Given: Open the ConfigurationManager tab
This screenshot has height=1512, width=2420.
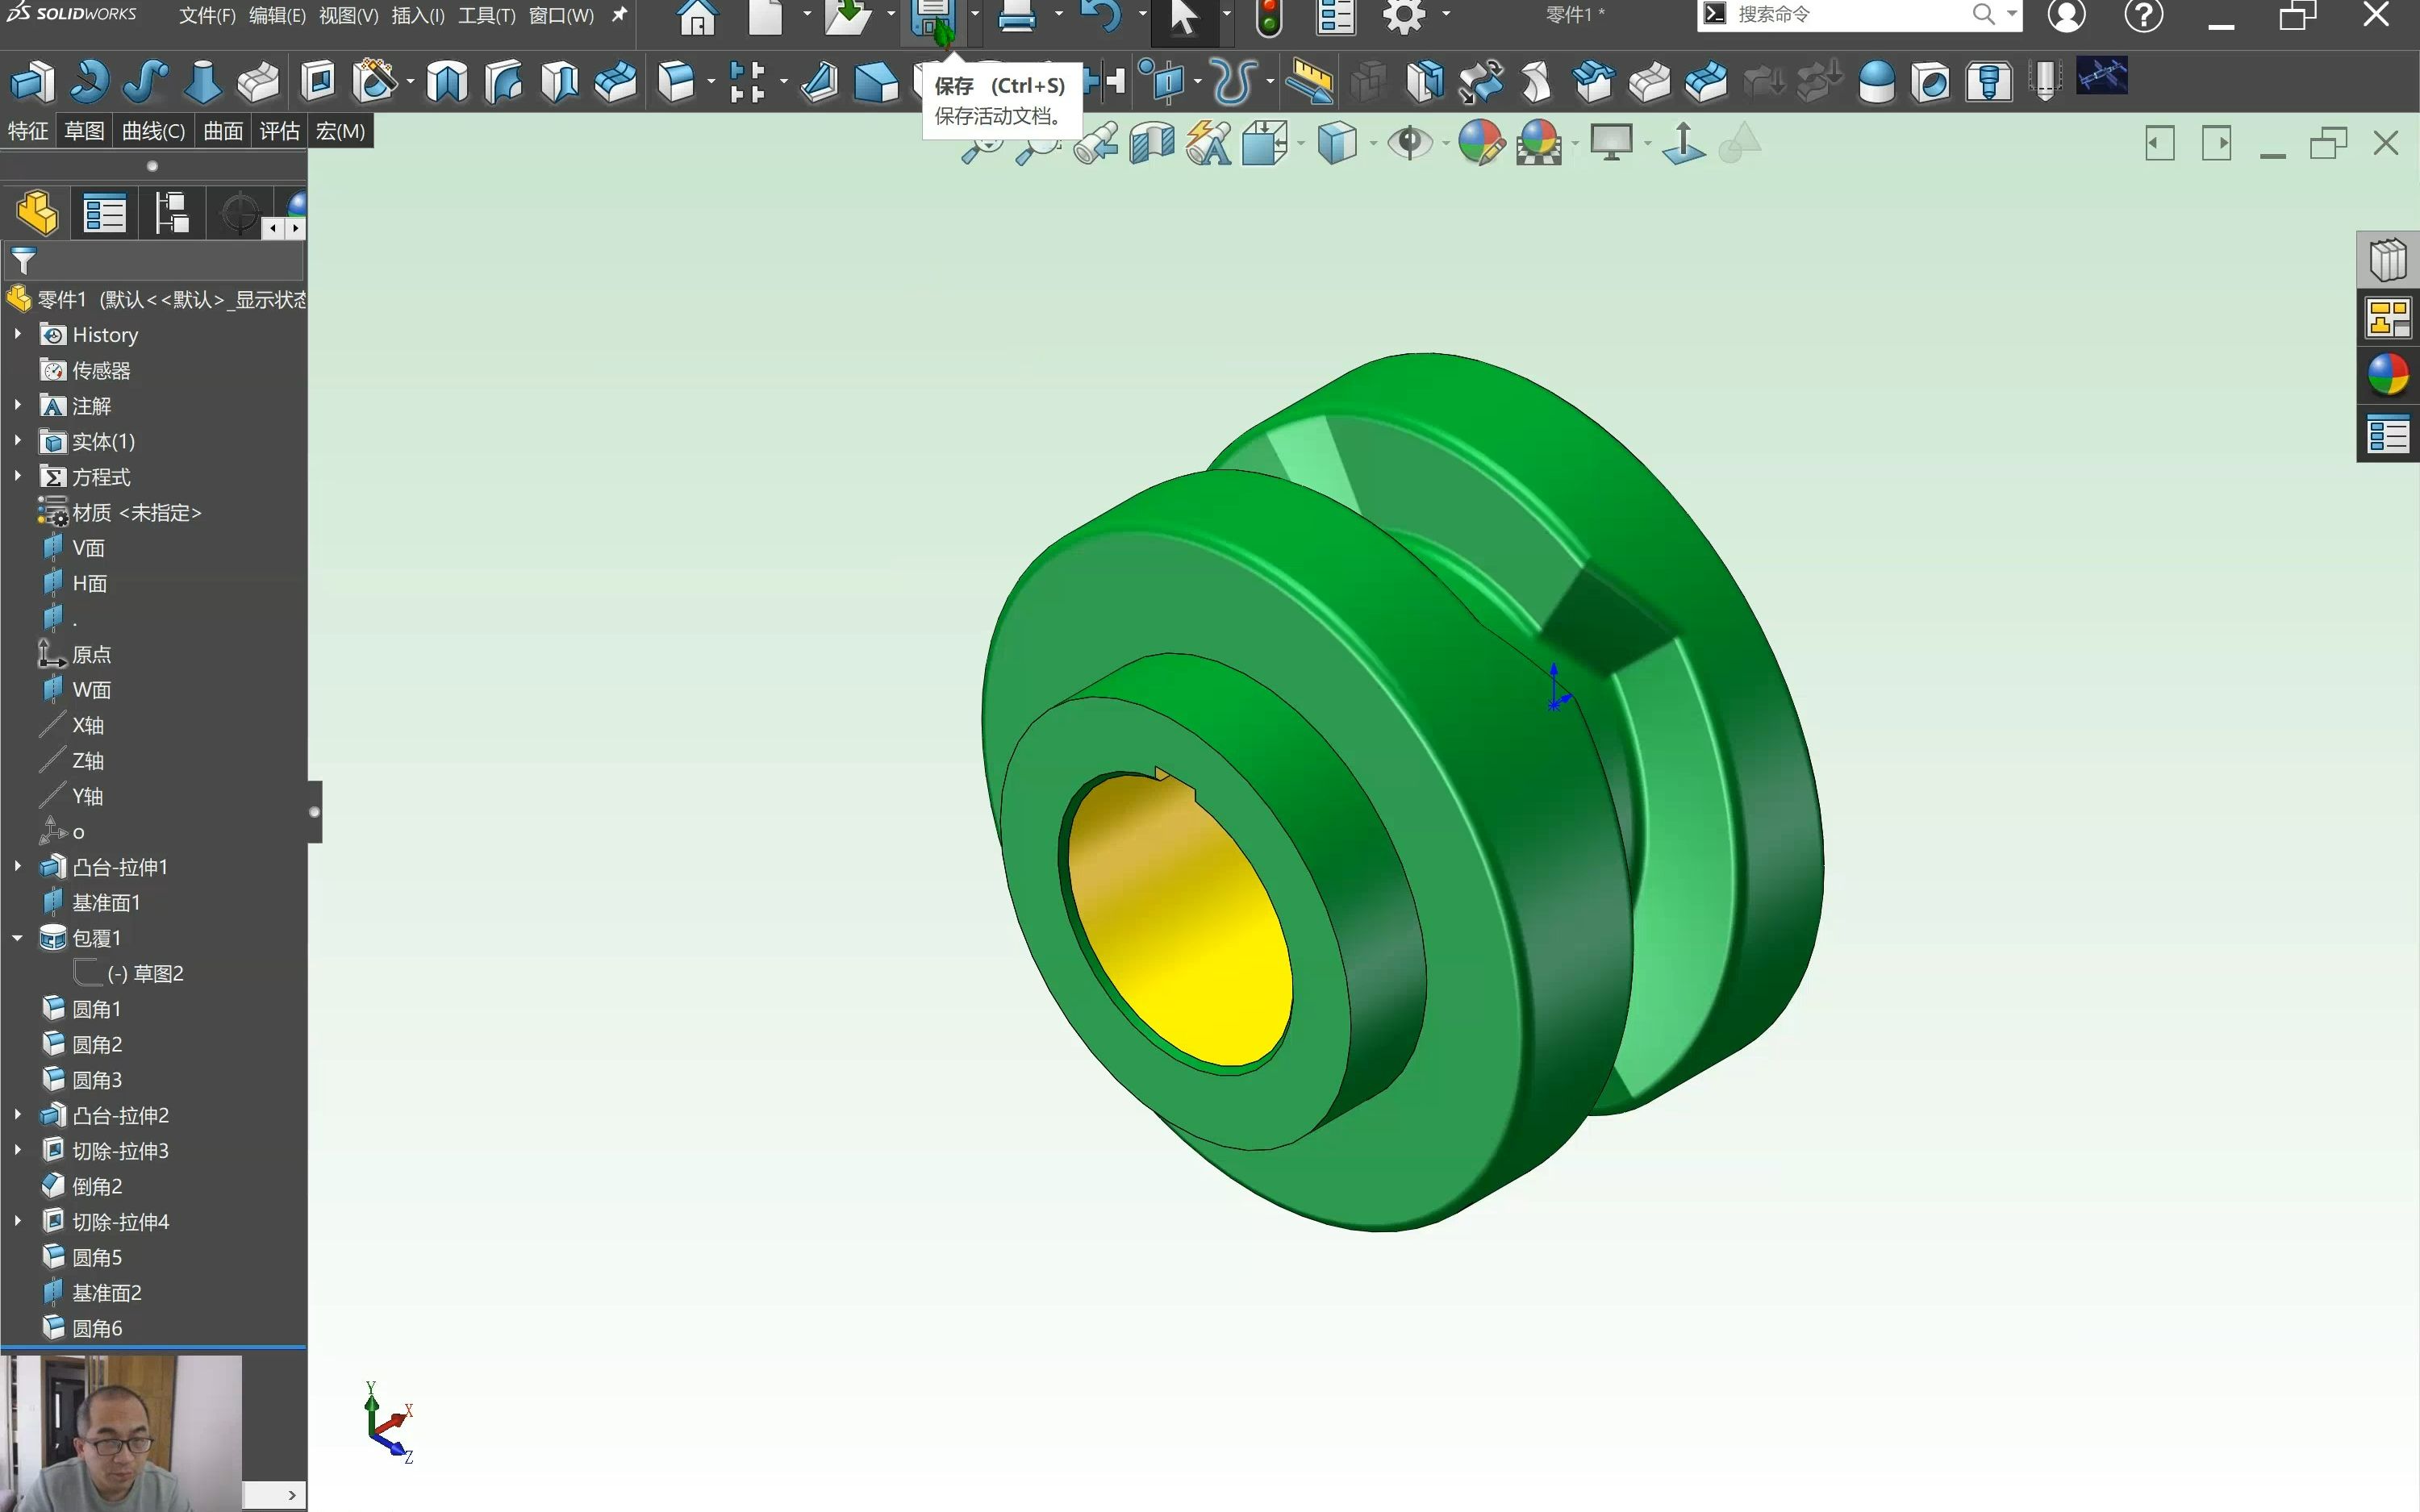Looking at the screenshot, I should 171,213.
